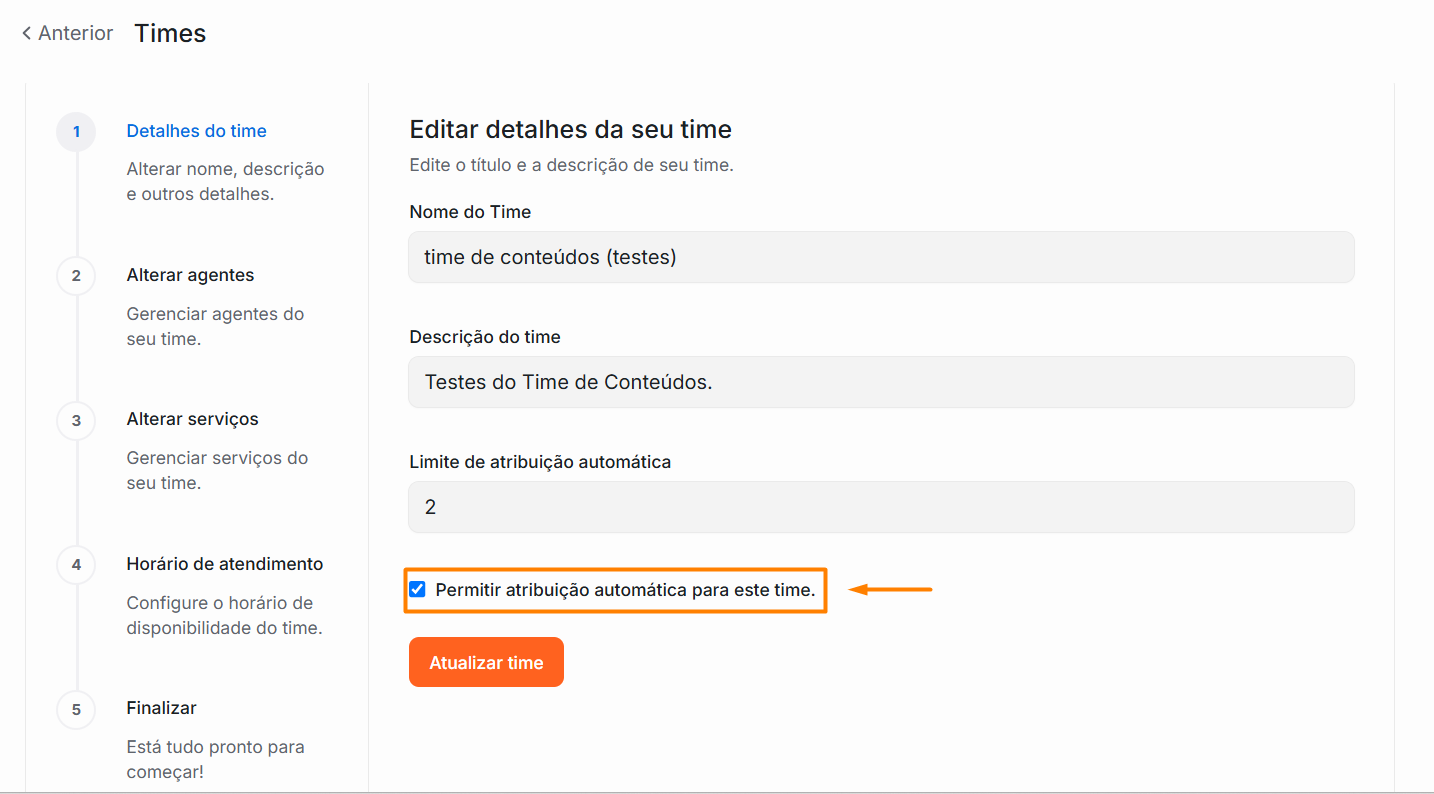Click the step 2 circle icon
1434x794 pixels.
tap(76, 276)
